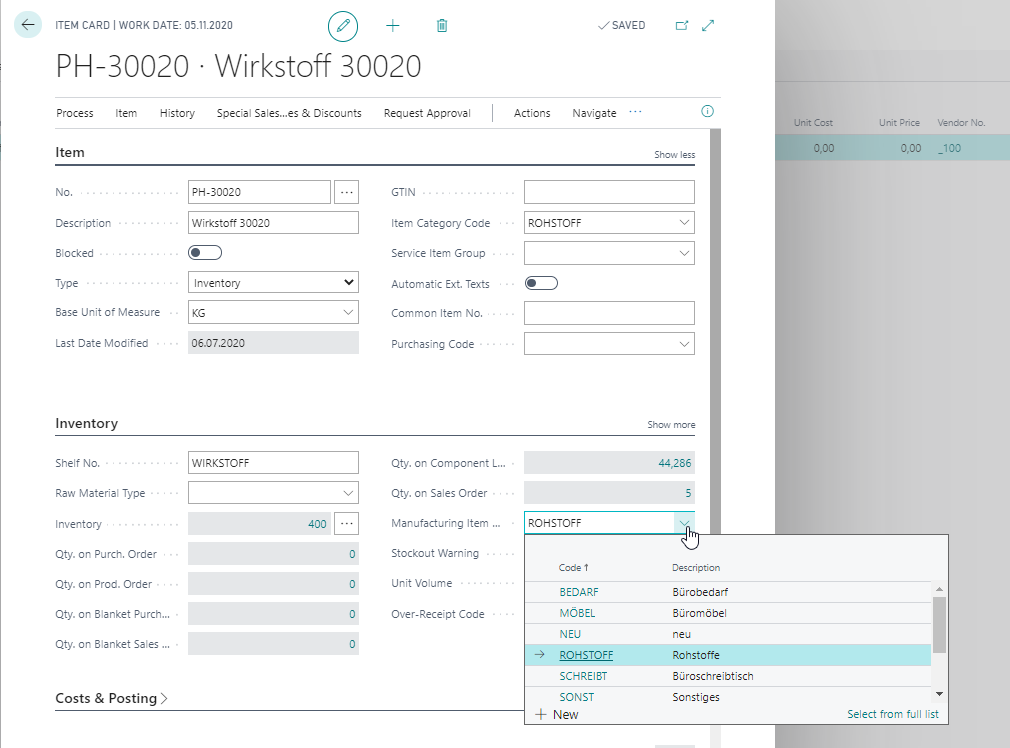1010x748 pixels.
Task: Click the item card vertical scrollbar
Action: (x=715, y=331)
